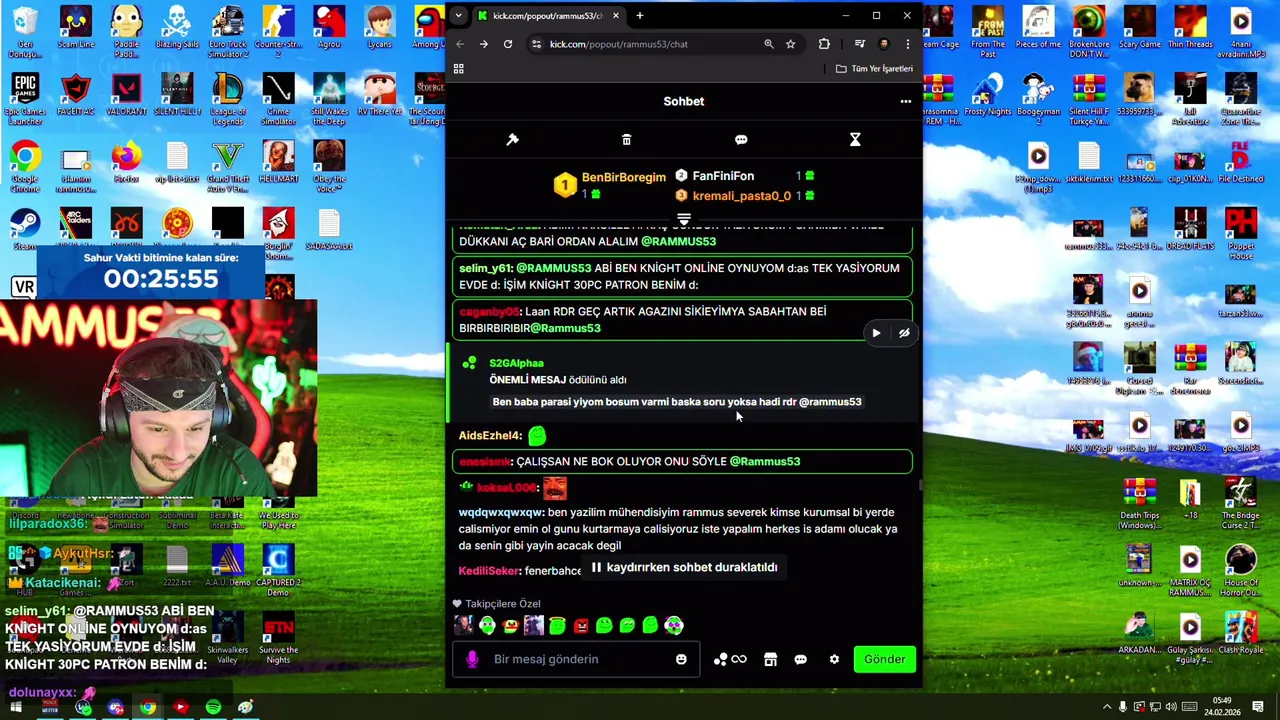Open Chrome three-dot menu

pos(907,44)
